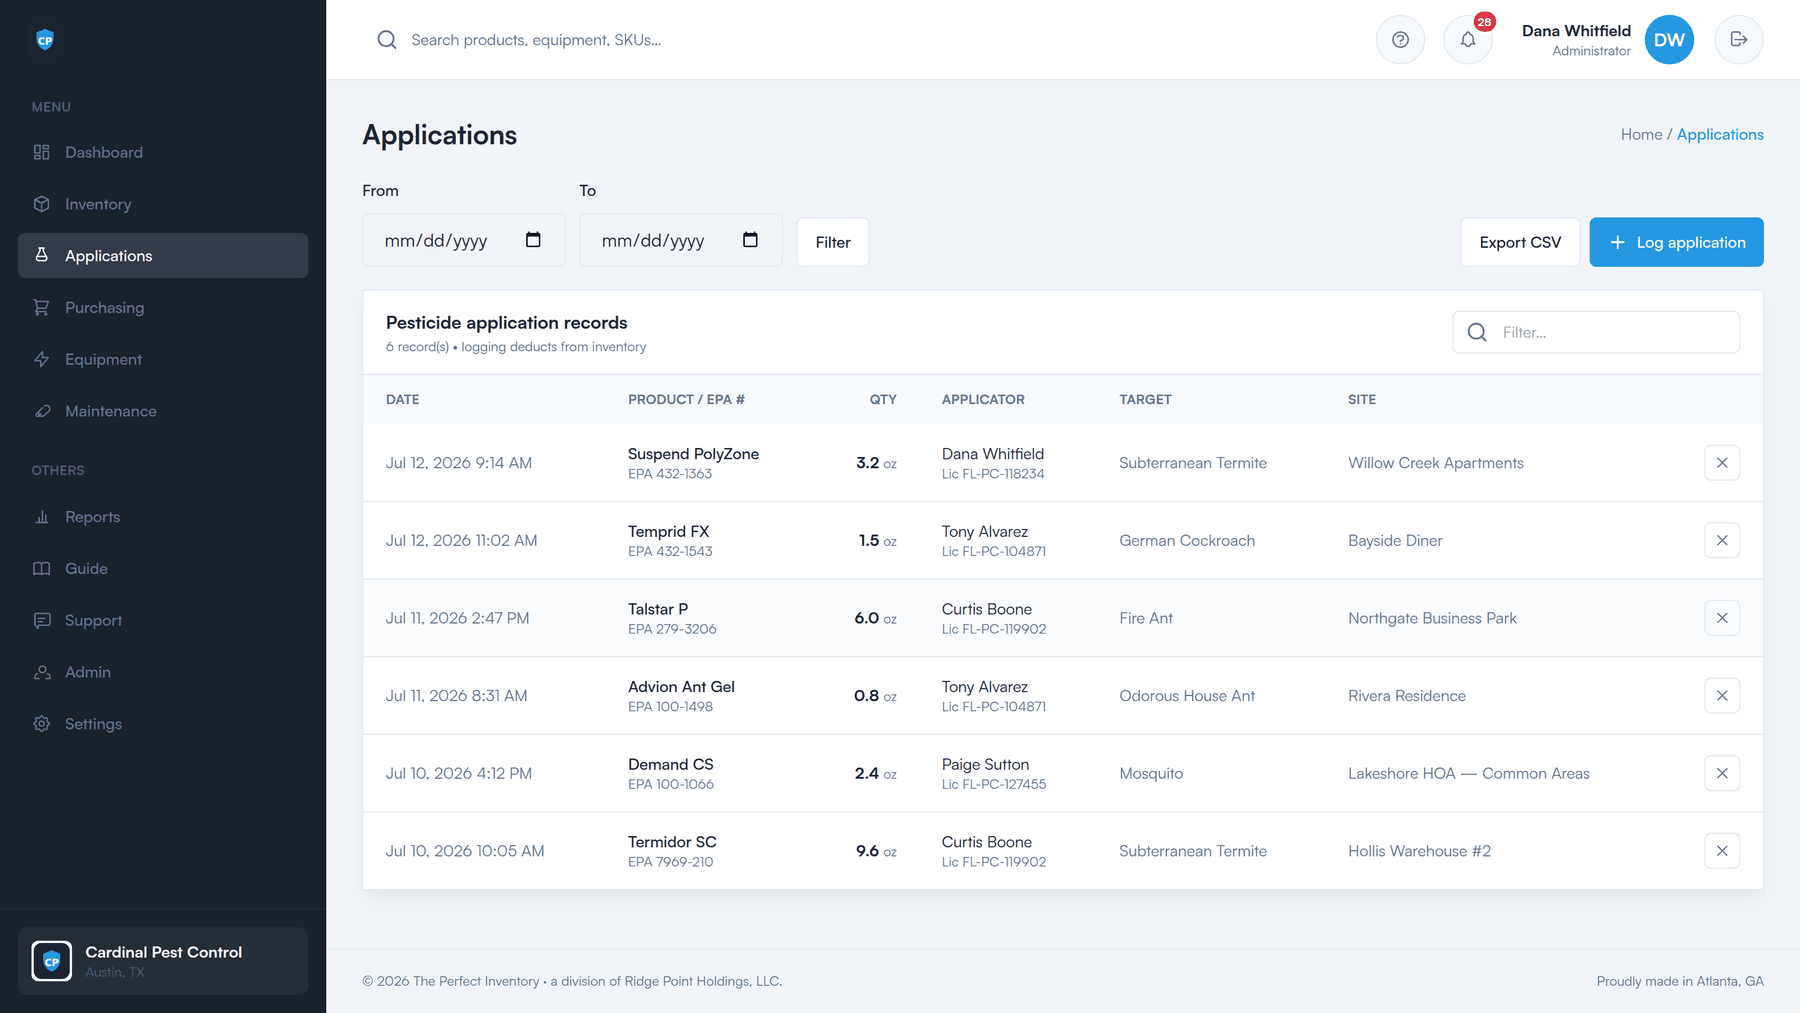This screenshot has width=1800, height=1013.
Task: Click the Bayside Diner site cell
Action: tap(1395, 541)
